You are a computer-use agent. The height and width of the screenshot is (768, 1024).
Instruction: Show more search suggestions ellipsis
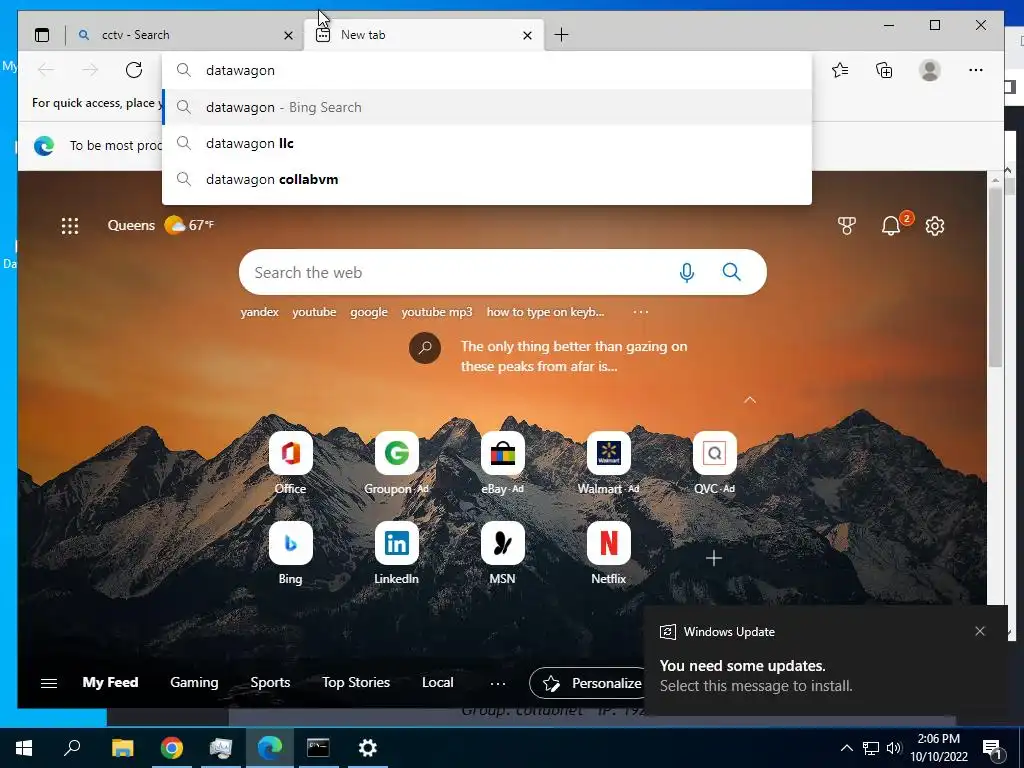click(x=641, y=312)
